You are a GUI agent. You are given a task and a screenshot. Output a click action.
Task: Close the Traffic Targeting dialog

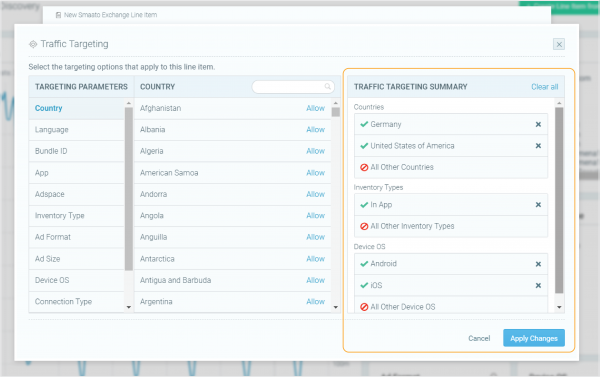tap(559, 44)
